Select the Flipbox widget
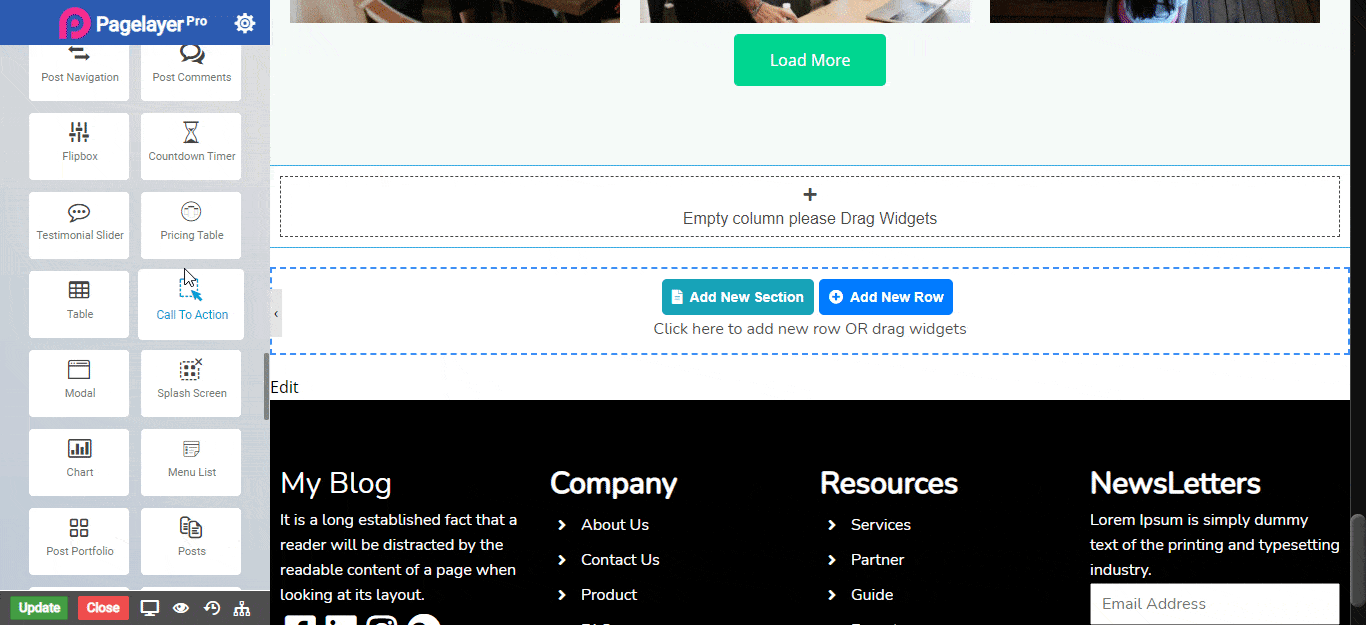 point(79,146)
